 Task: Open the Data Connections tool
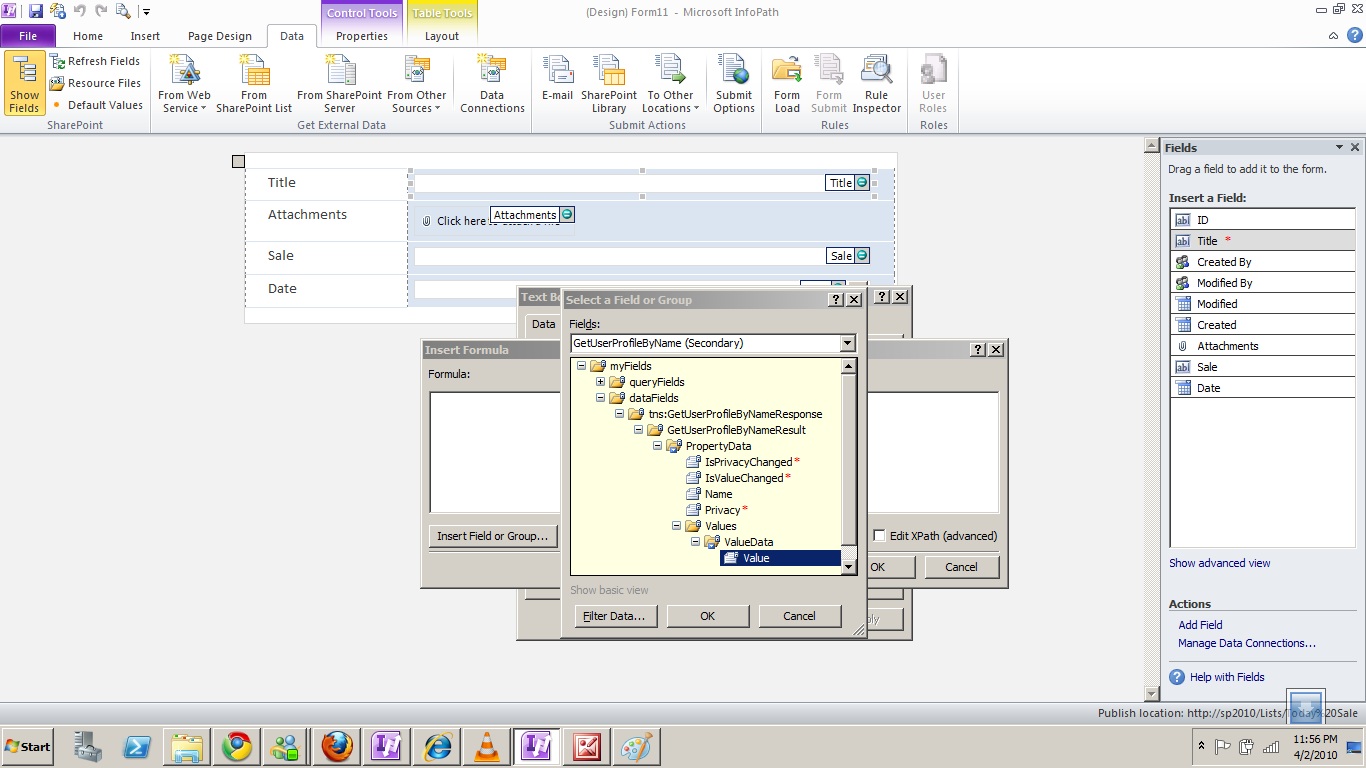492,83
